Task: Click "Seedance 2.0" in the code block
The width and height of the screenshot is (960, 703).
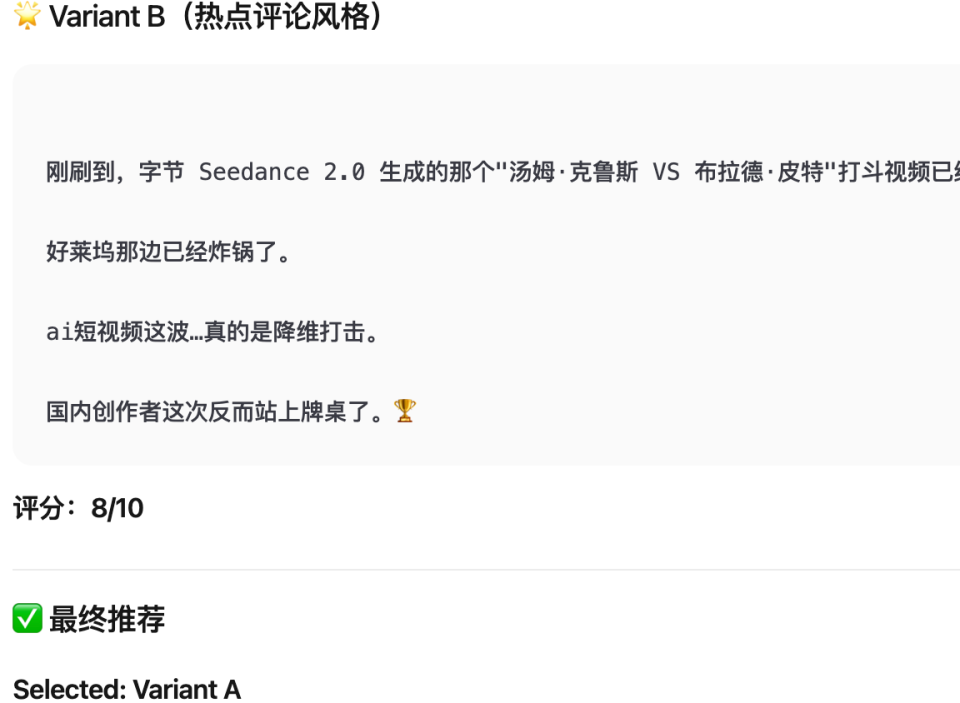Action: tap(282, 172)
